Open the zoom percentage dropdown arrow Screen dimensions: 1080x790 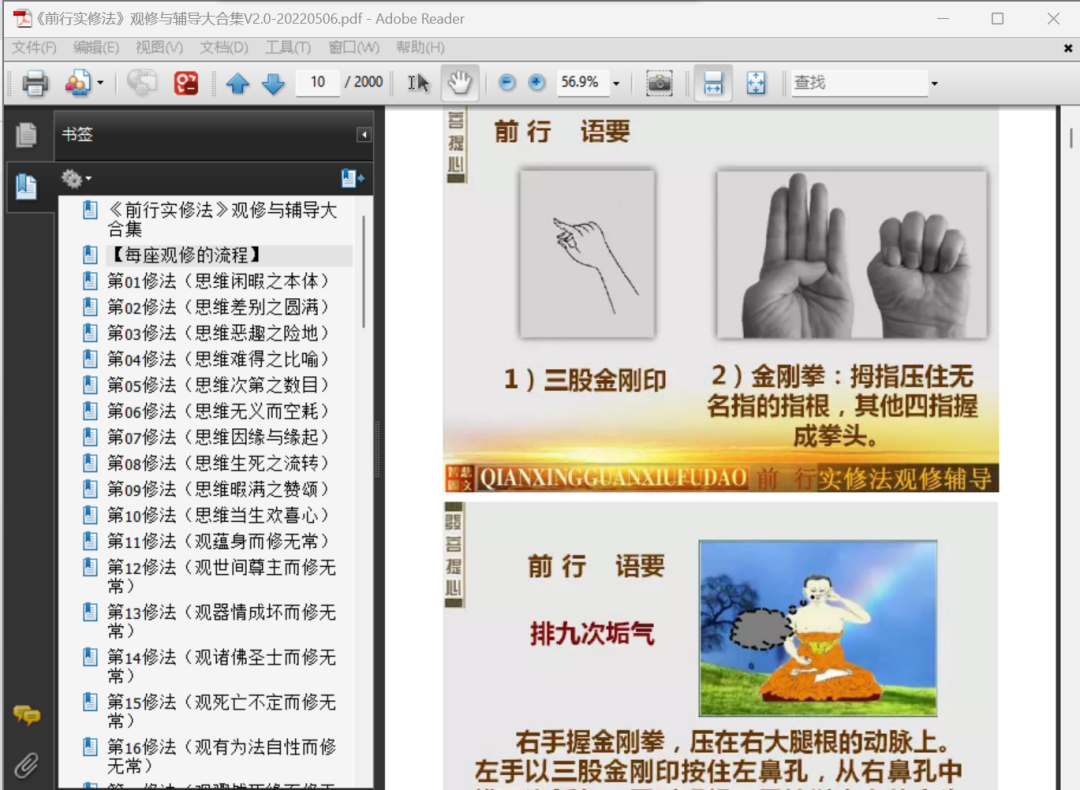click(616, 83)
